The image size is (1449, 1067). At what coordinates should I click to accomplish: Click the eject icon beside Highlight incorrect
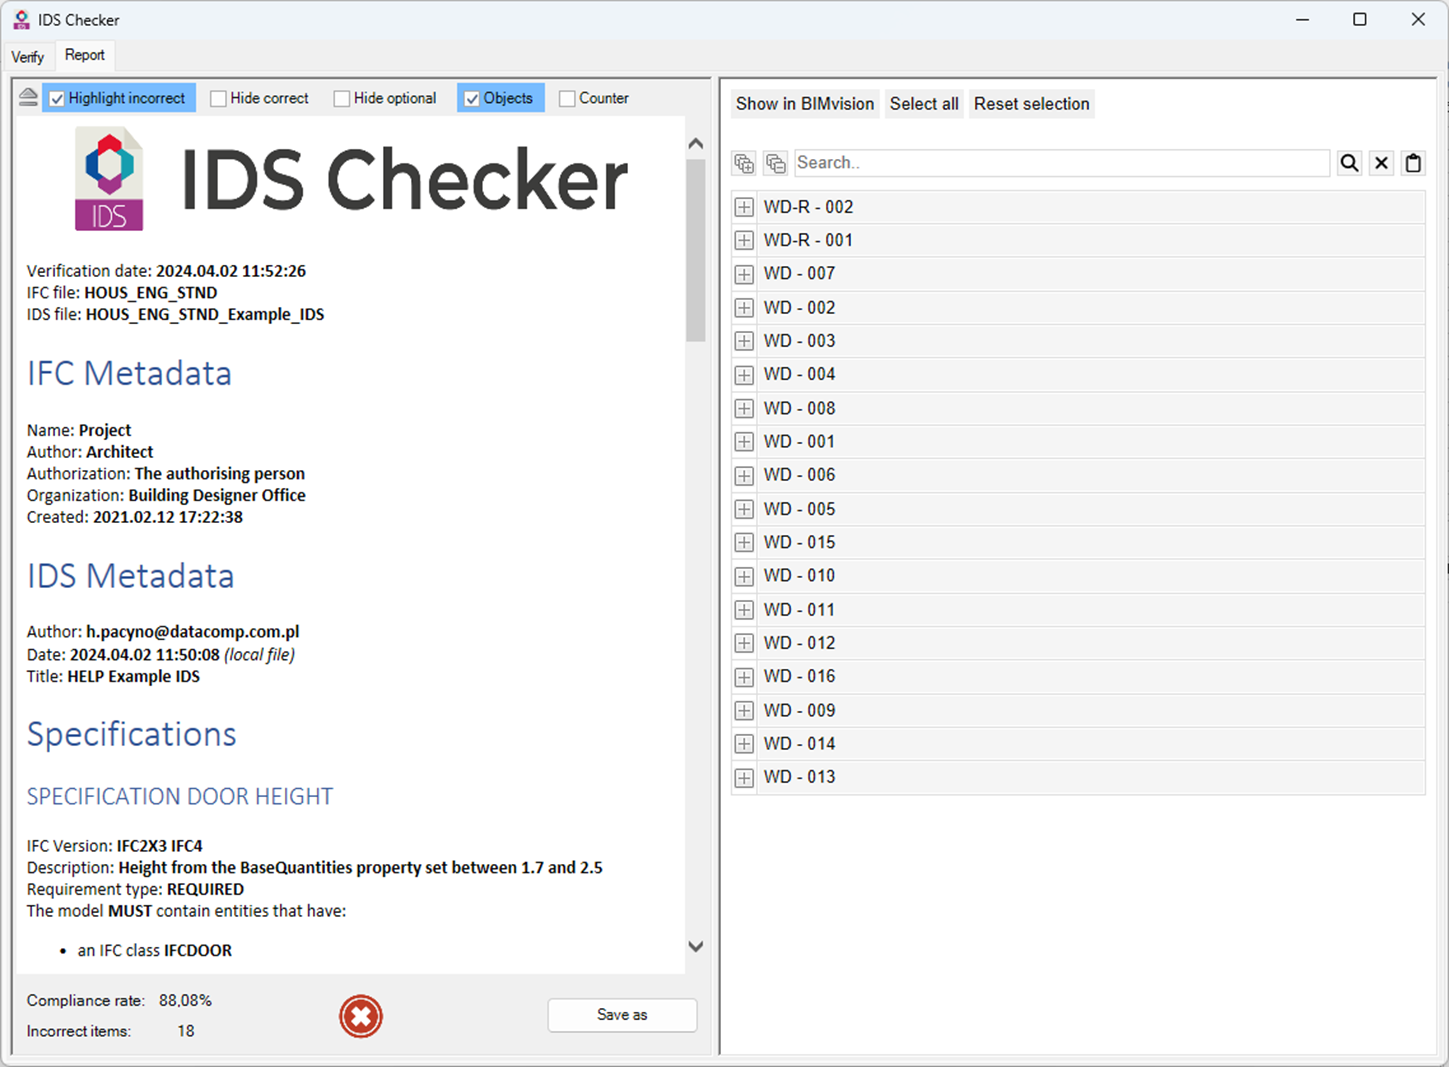tap(28, 97)
